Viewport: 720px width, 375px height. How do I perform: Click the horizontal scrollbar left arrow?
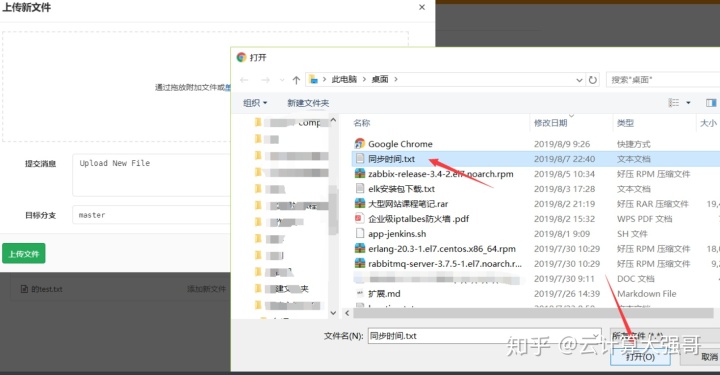pyautogui.click(x=347, y=313)
